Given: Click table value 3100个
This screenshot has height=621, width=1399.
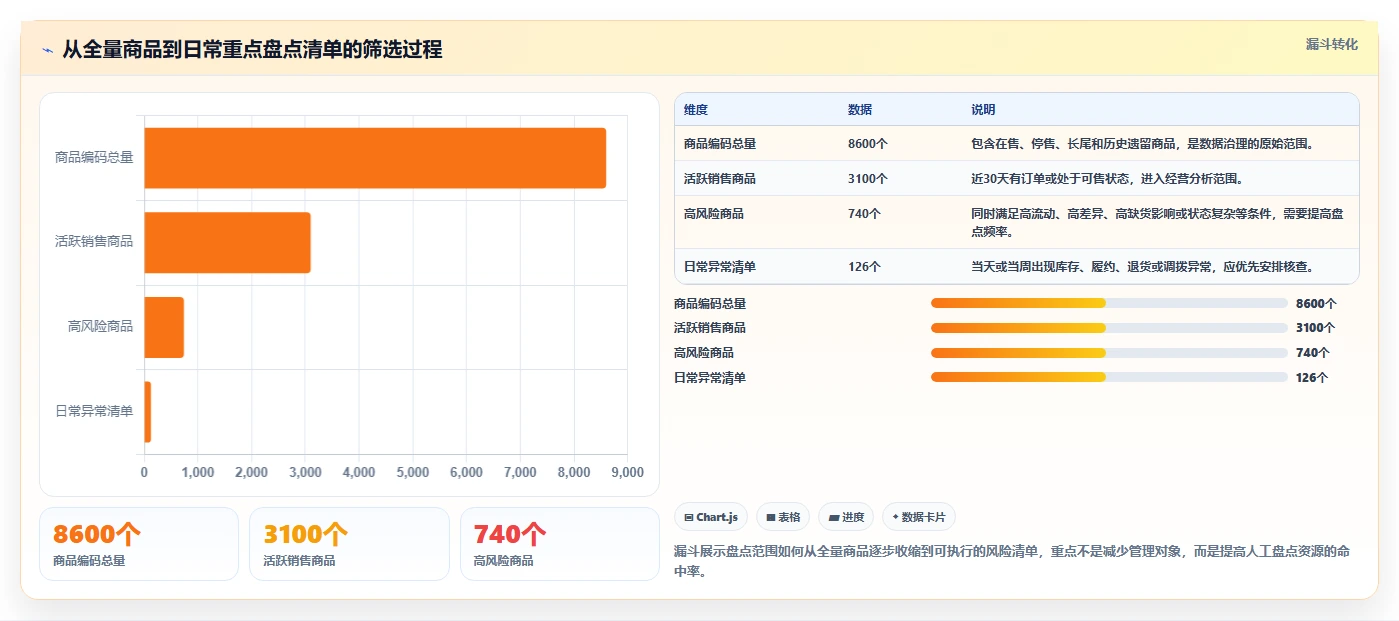Looking at the screenshot, I should (x=868, y=179).
